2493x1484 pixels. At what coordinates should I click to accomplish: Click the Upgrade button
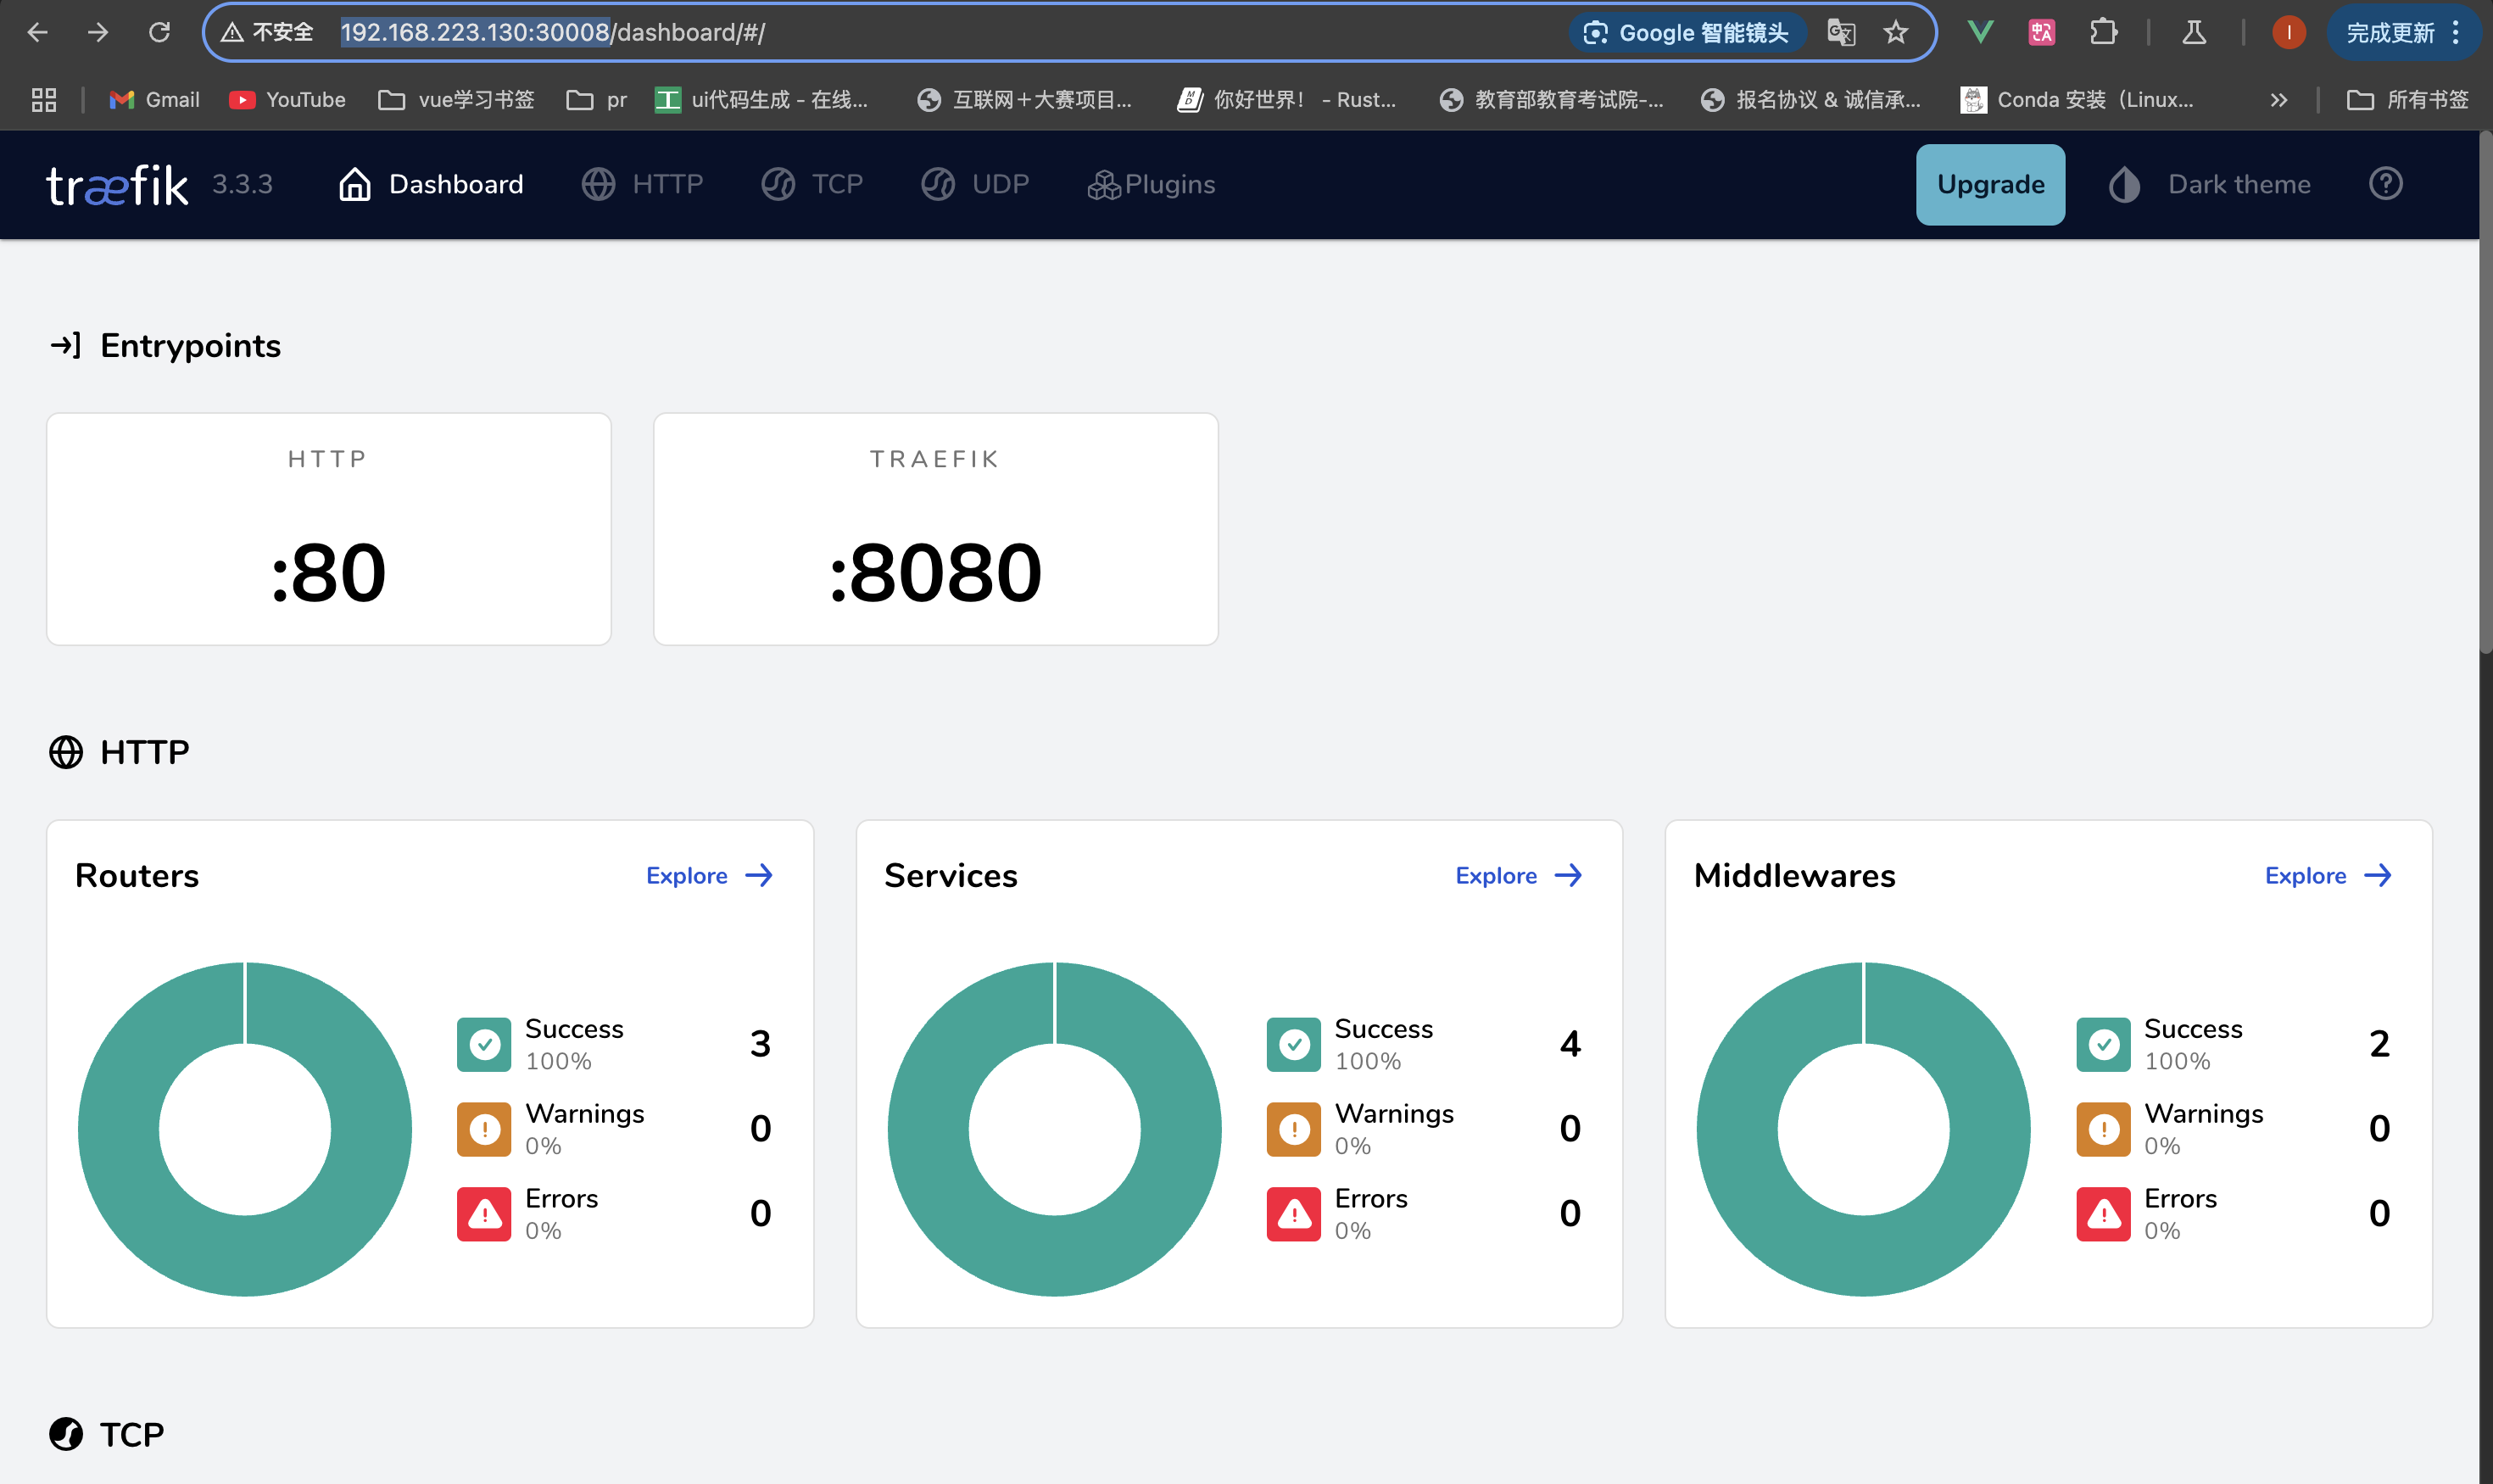(1989, 184)
